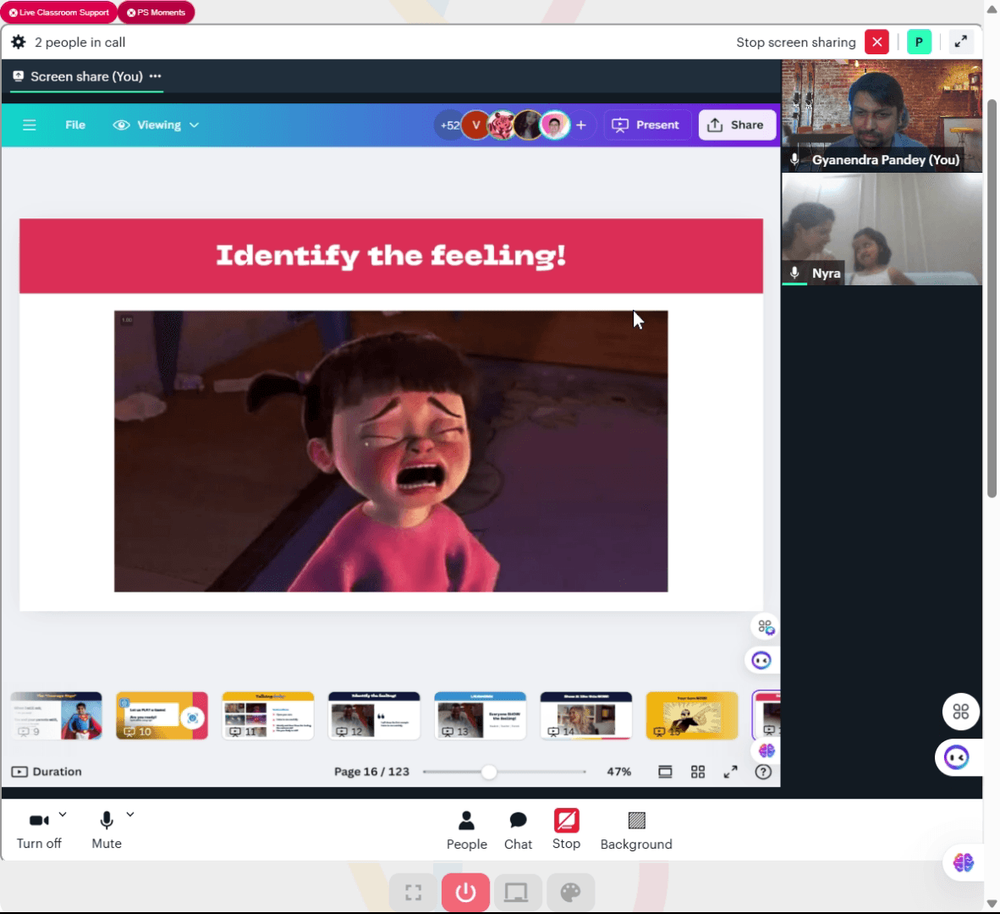Click the brain icon near slide thumbnails

pyautogui.click(x=767, y=751)
